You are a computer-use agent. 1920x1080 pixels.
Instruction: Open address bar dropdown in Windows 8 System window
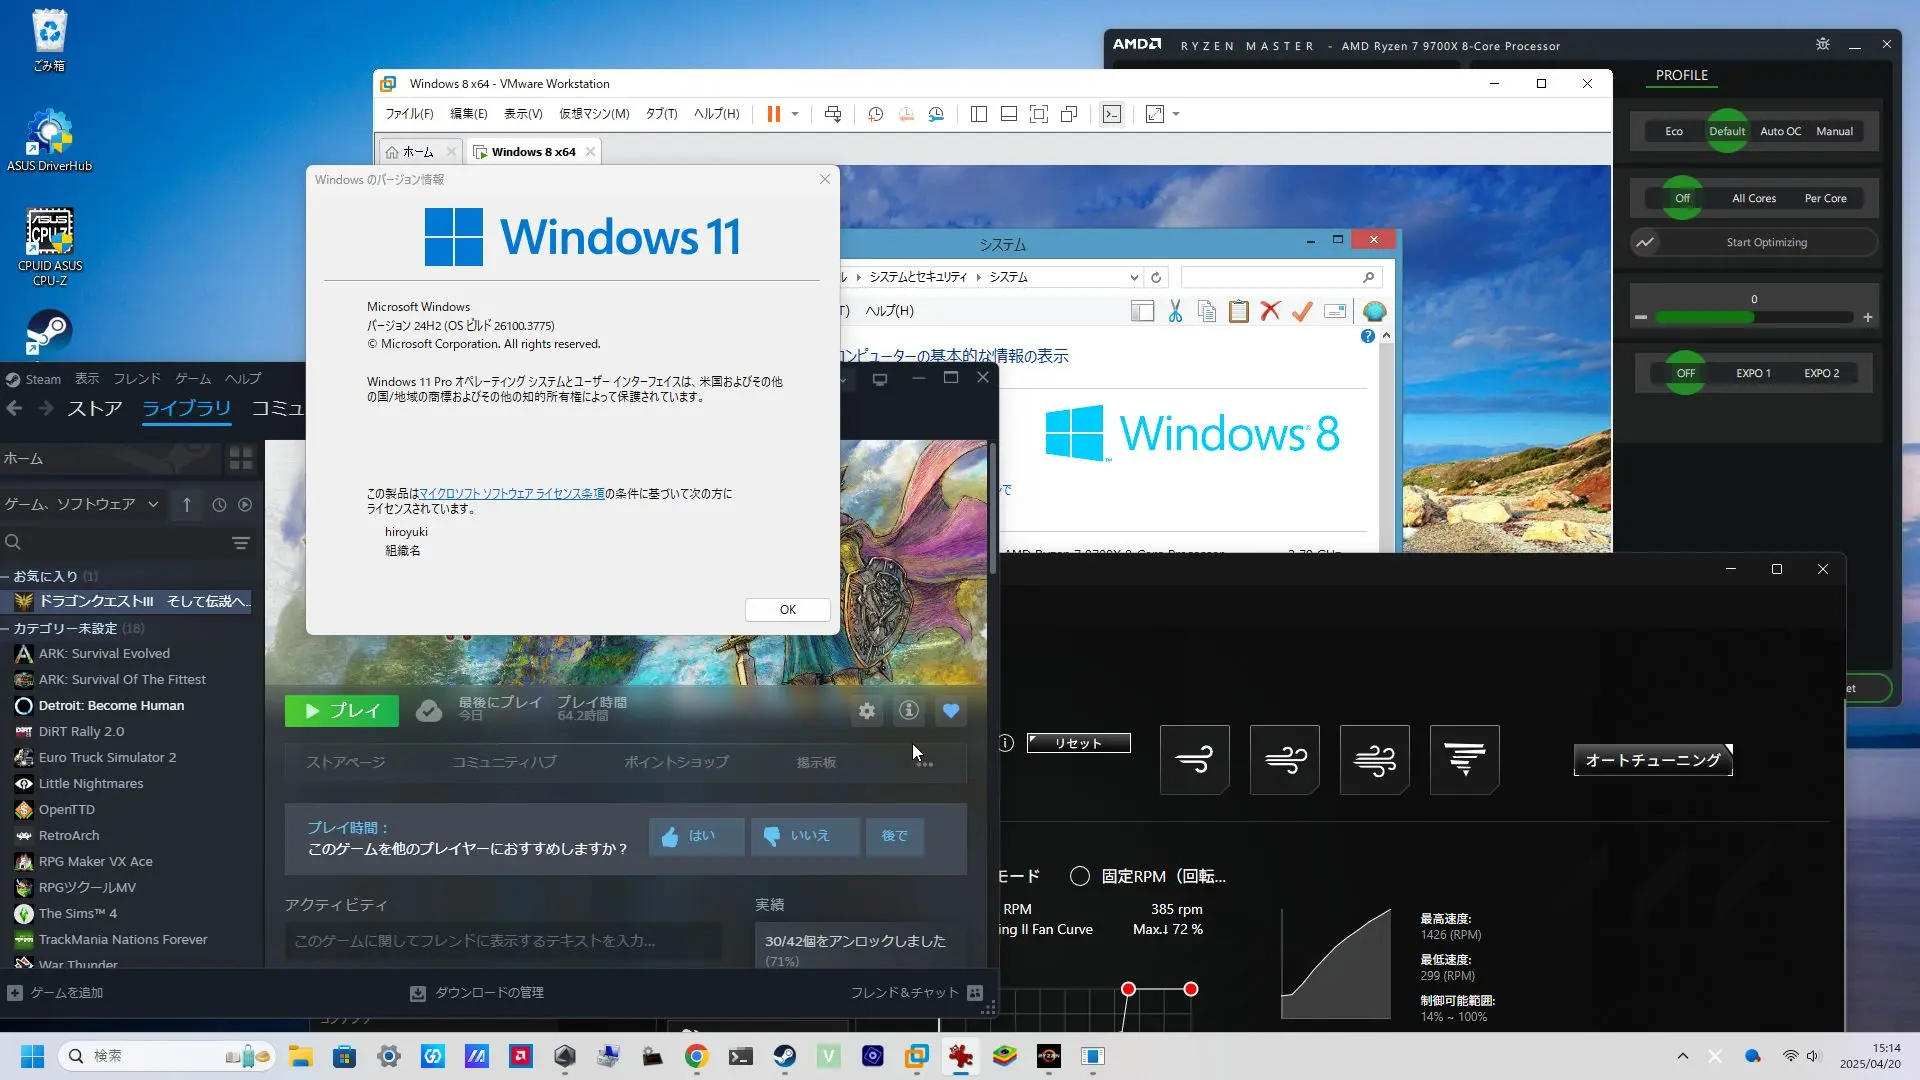pos(1134,277)
